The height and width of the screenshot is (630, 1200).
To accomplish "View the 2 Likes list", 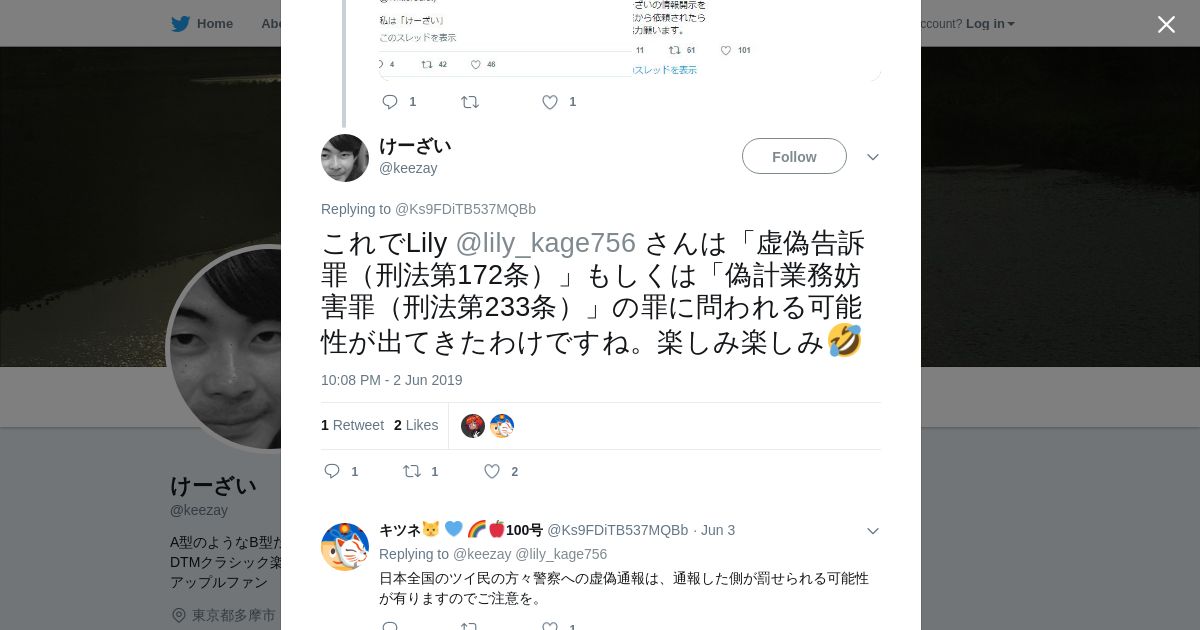I will (x=416, y=425).
